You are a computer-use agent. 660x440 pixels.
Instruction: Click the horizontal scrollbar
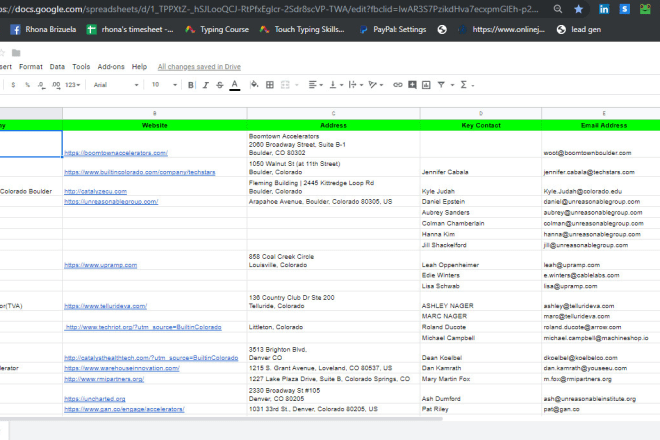(x=221, y=419)
